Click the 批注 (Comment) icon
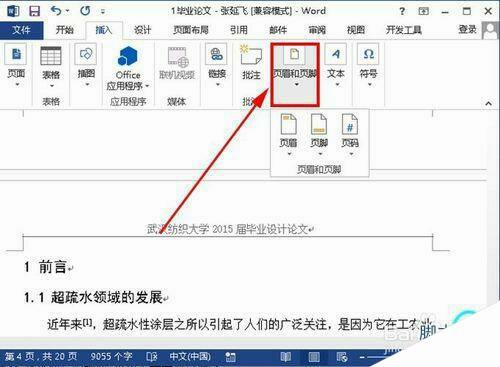The image size is (500, 367). coord(250,55)
